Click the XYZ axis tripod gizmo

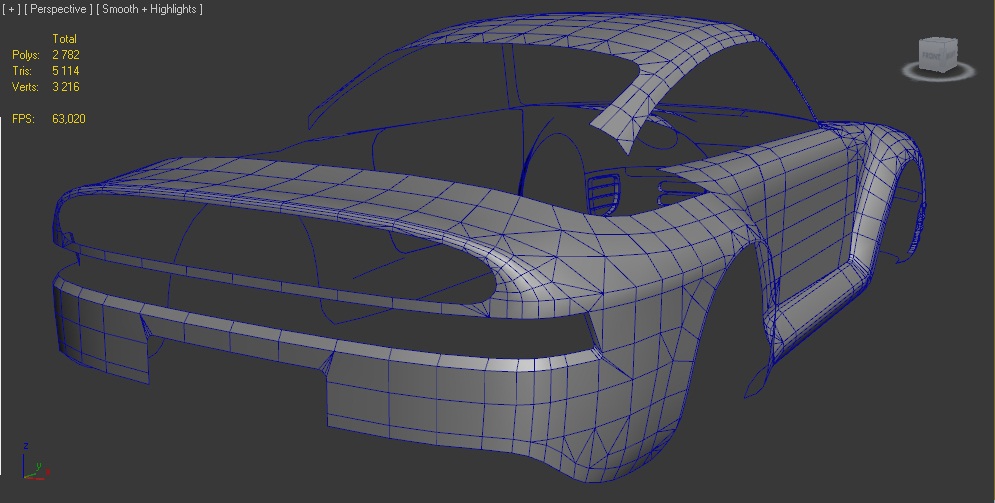[35, 463]
